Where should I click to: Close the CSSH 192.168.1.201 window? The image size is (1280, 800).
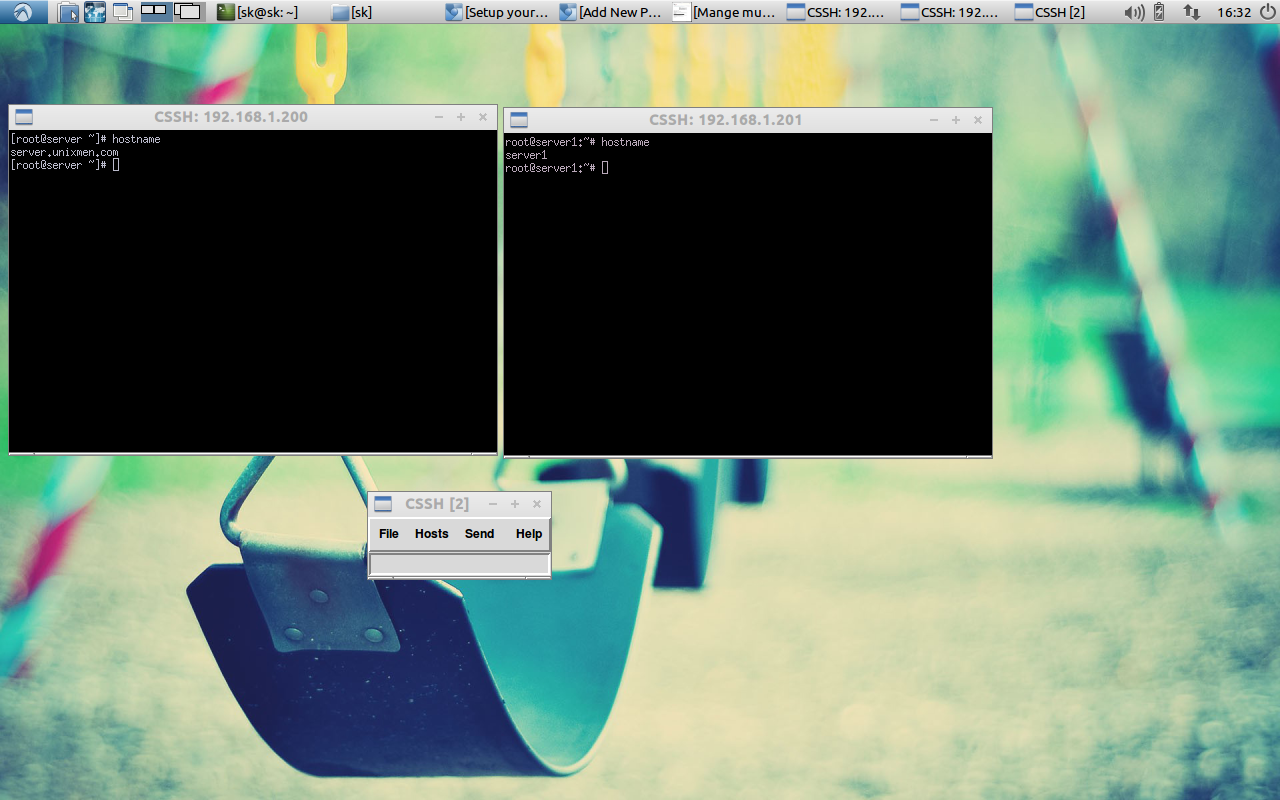pyautogui.click(x=978, y=120)
